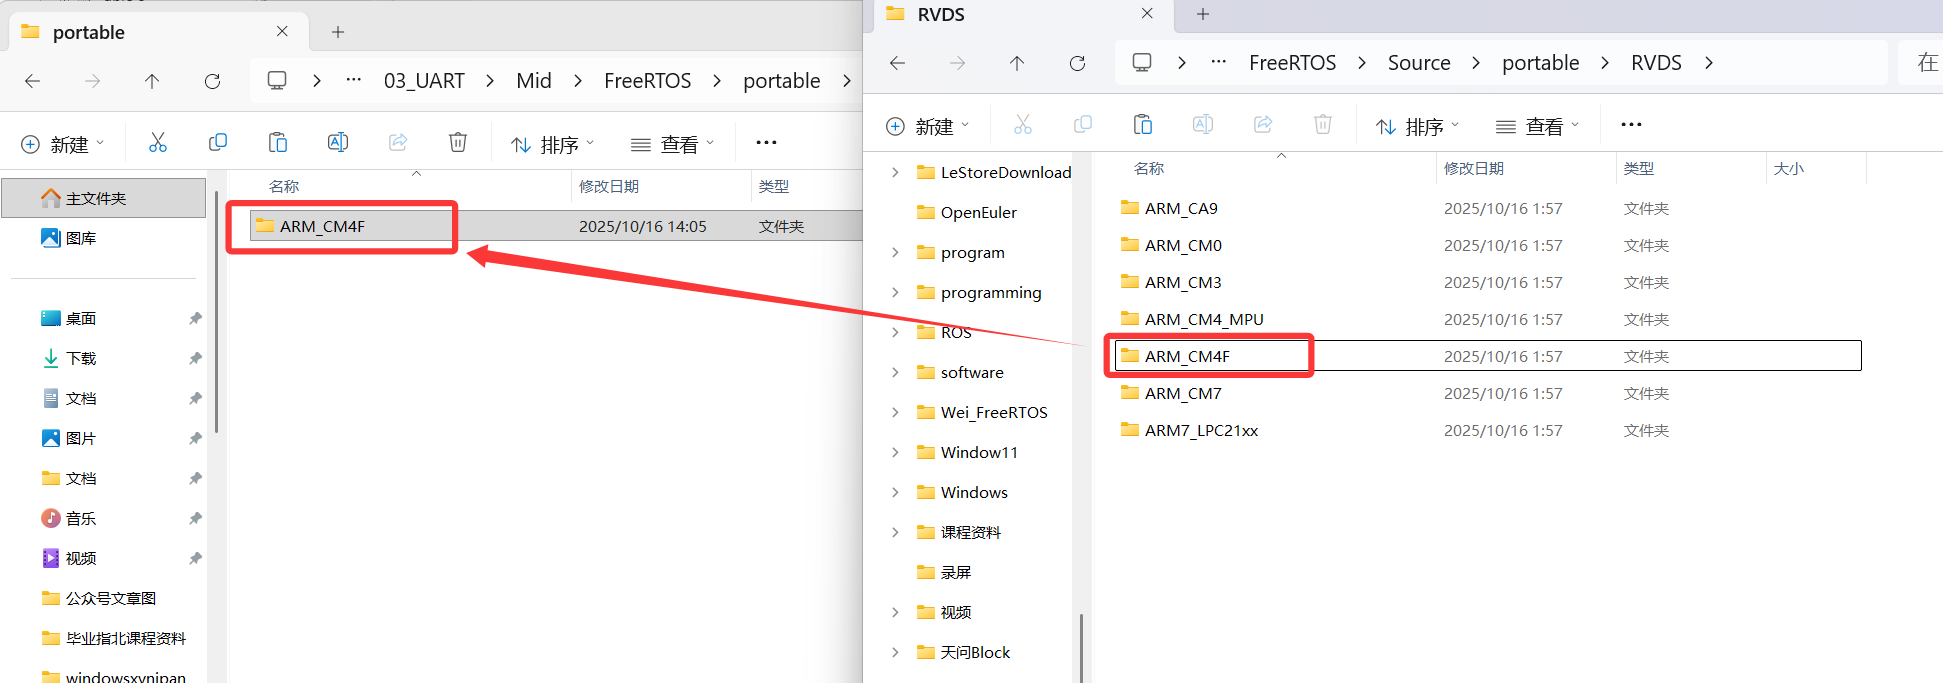
Task: Open new tab in RVDS window
Action: point(1203,14)
